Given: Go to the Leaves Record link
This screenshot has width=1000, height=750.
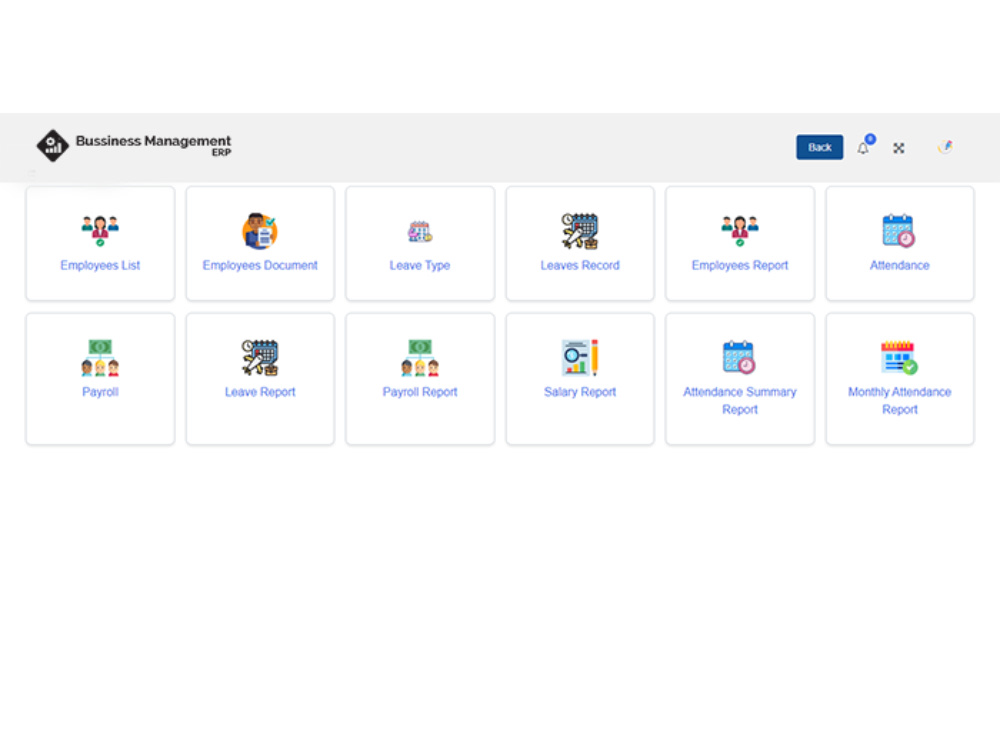Looking at the screenshot, I should click(580, 265).
